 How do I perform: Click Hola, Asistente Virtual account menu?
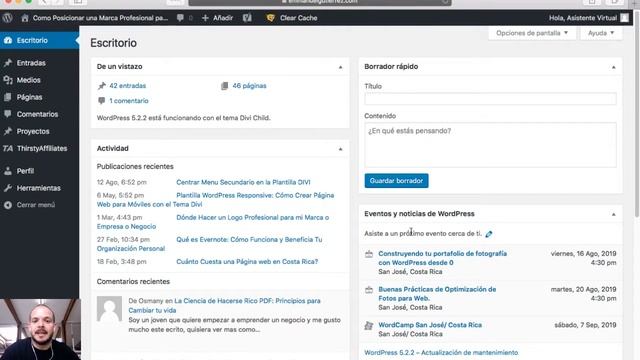(582, 18)
